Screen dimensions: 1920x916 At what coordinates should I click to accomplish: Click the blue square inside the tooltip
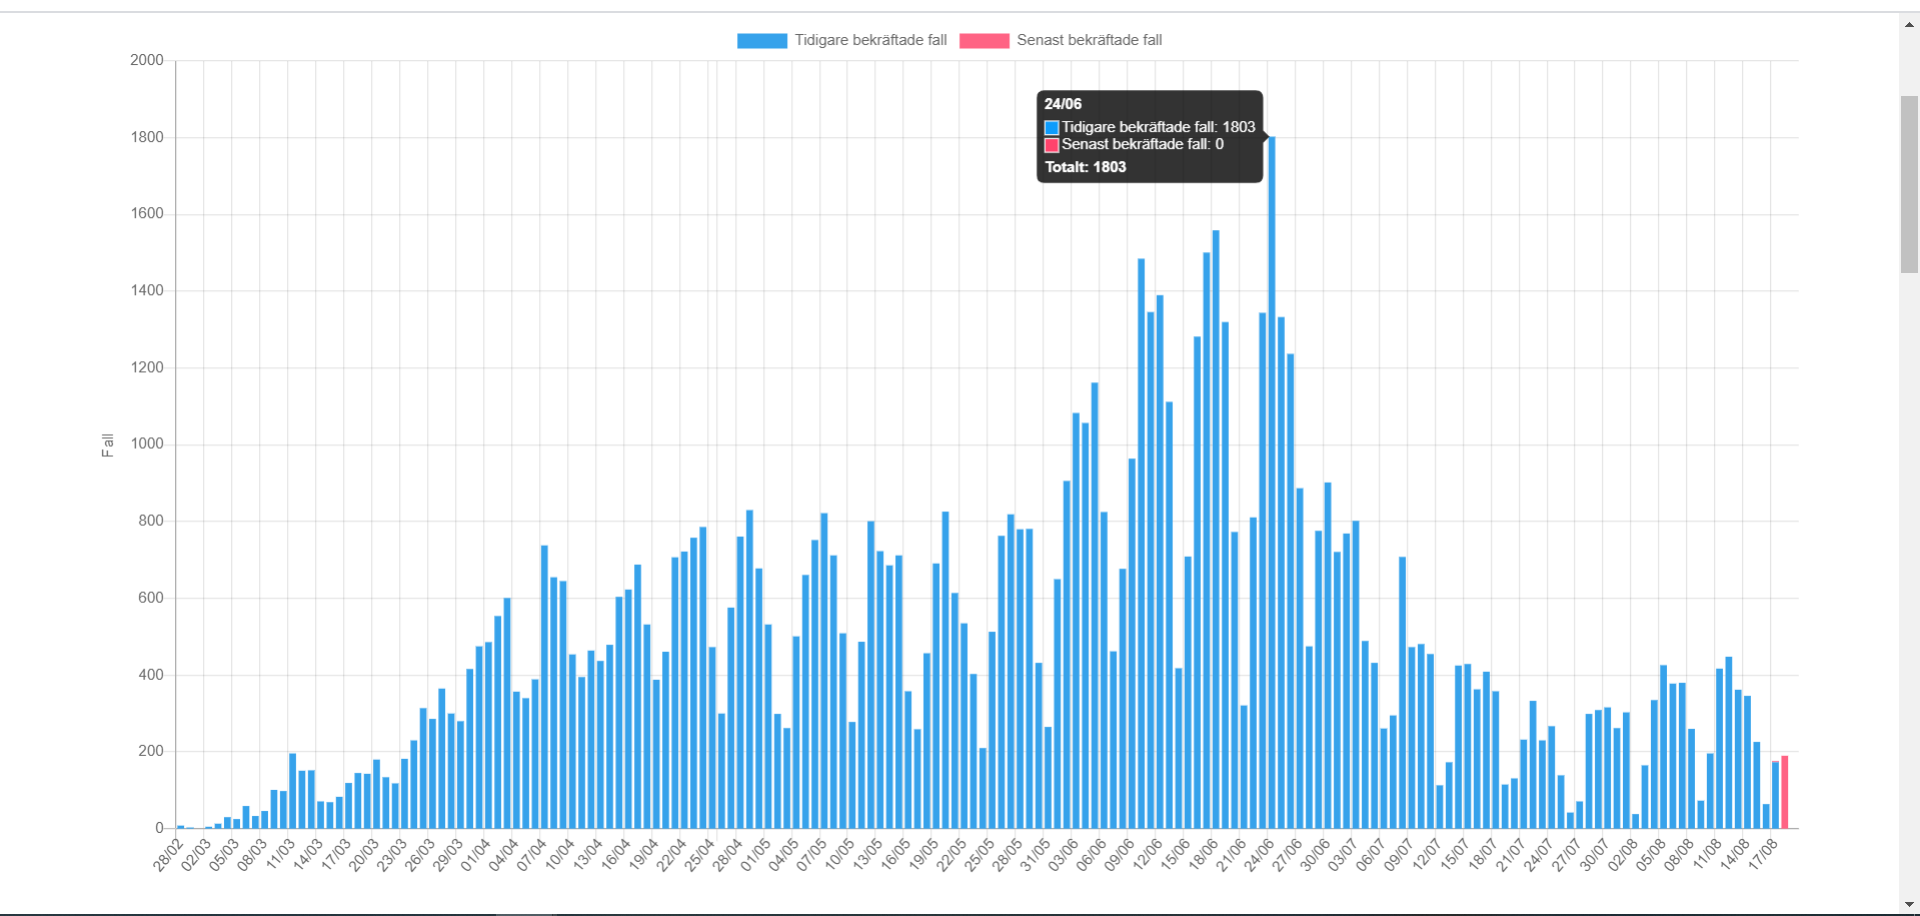coord(1052,127)
